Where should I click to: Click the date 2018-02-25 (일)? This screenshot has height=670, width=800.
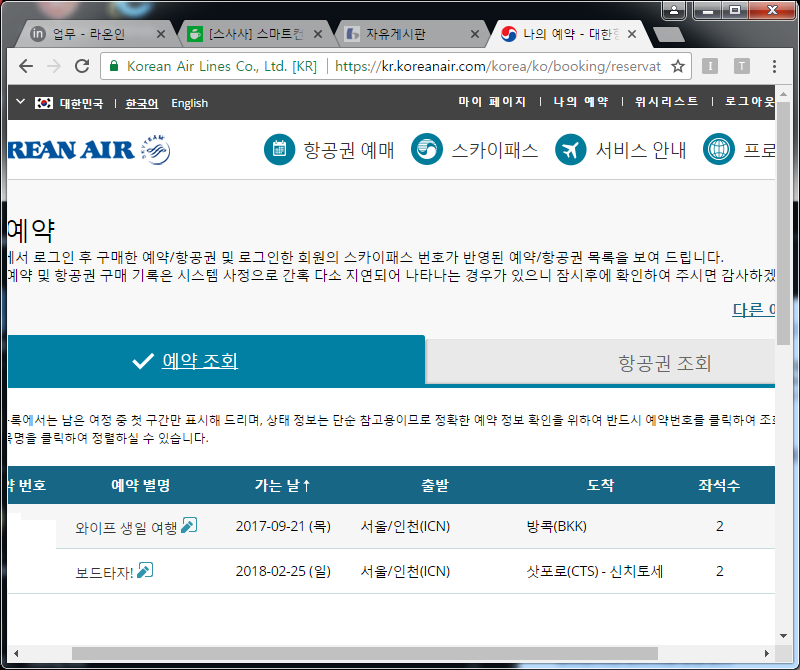click(x=283, y=571)
